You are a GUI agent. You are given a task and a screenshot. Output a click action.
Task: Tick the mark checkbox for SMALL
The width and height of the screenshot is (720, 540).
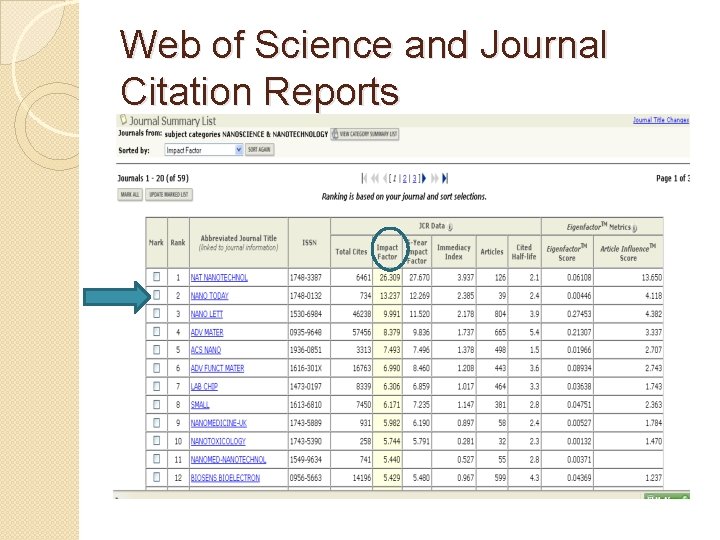click(x=157, y=404)
